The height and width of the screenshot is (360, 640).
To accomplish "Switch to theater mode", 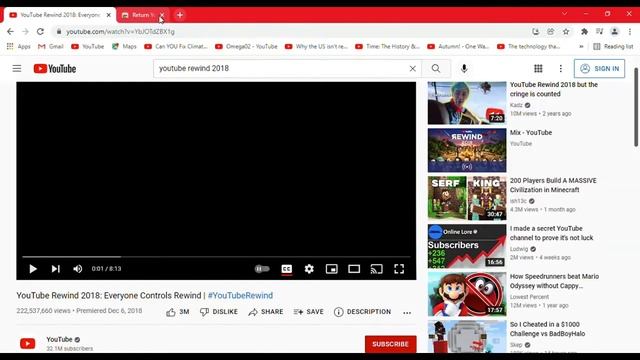I will coord(354,269).
